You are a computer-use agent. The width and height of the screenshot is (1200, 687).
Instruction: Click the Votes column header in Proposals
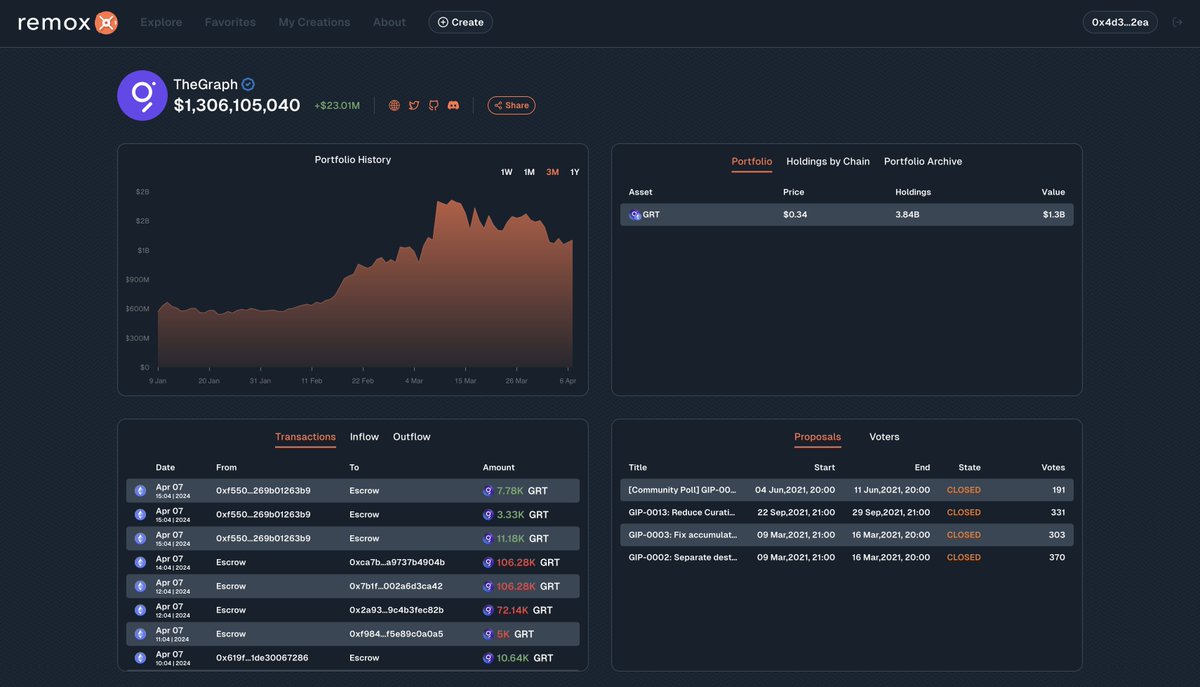point(1053,468)
